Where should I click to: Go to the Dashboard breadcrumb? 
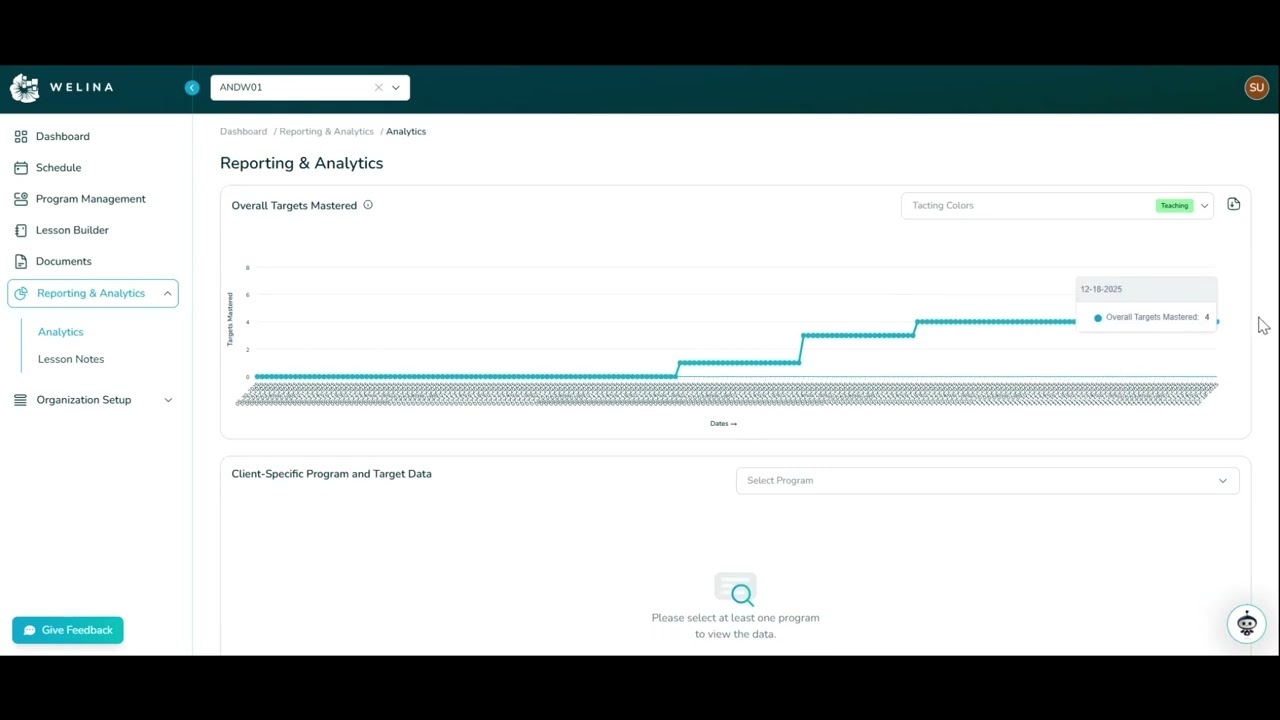(244, 132)
